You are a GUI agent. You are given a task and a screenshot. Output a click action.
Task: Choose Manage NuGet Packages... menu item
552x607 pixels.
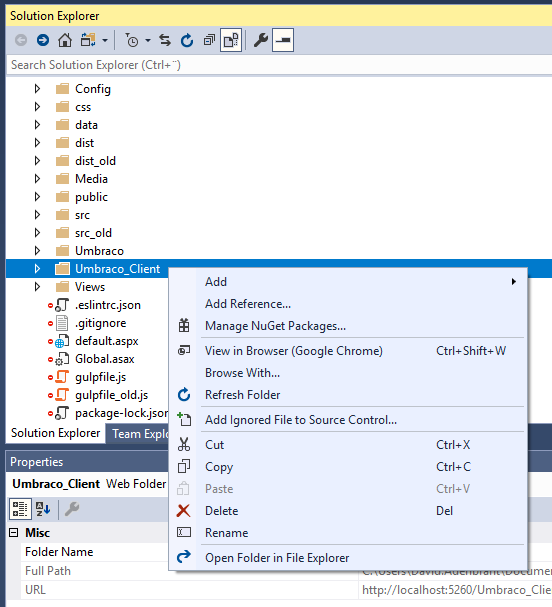click(348, 326)
